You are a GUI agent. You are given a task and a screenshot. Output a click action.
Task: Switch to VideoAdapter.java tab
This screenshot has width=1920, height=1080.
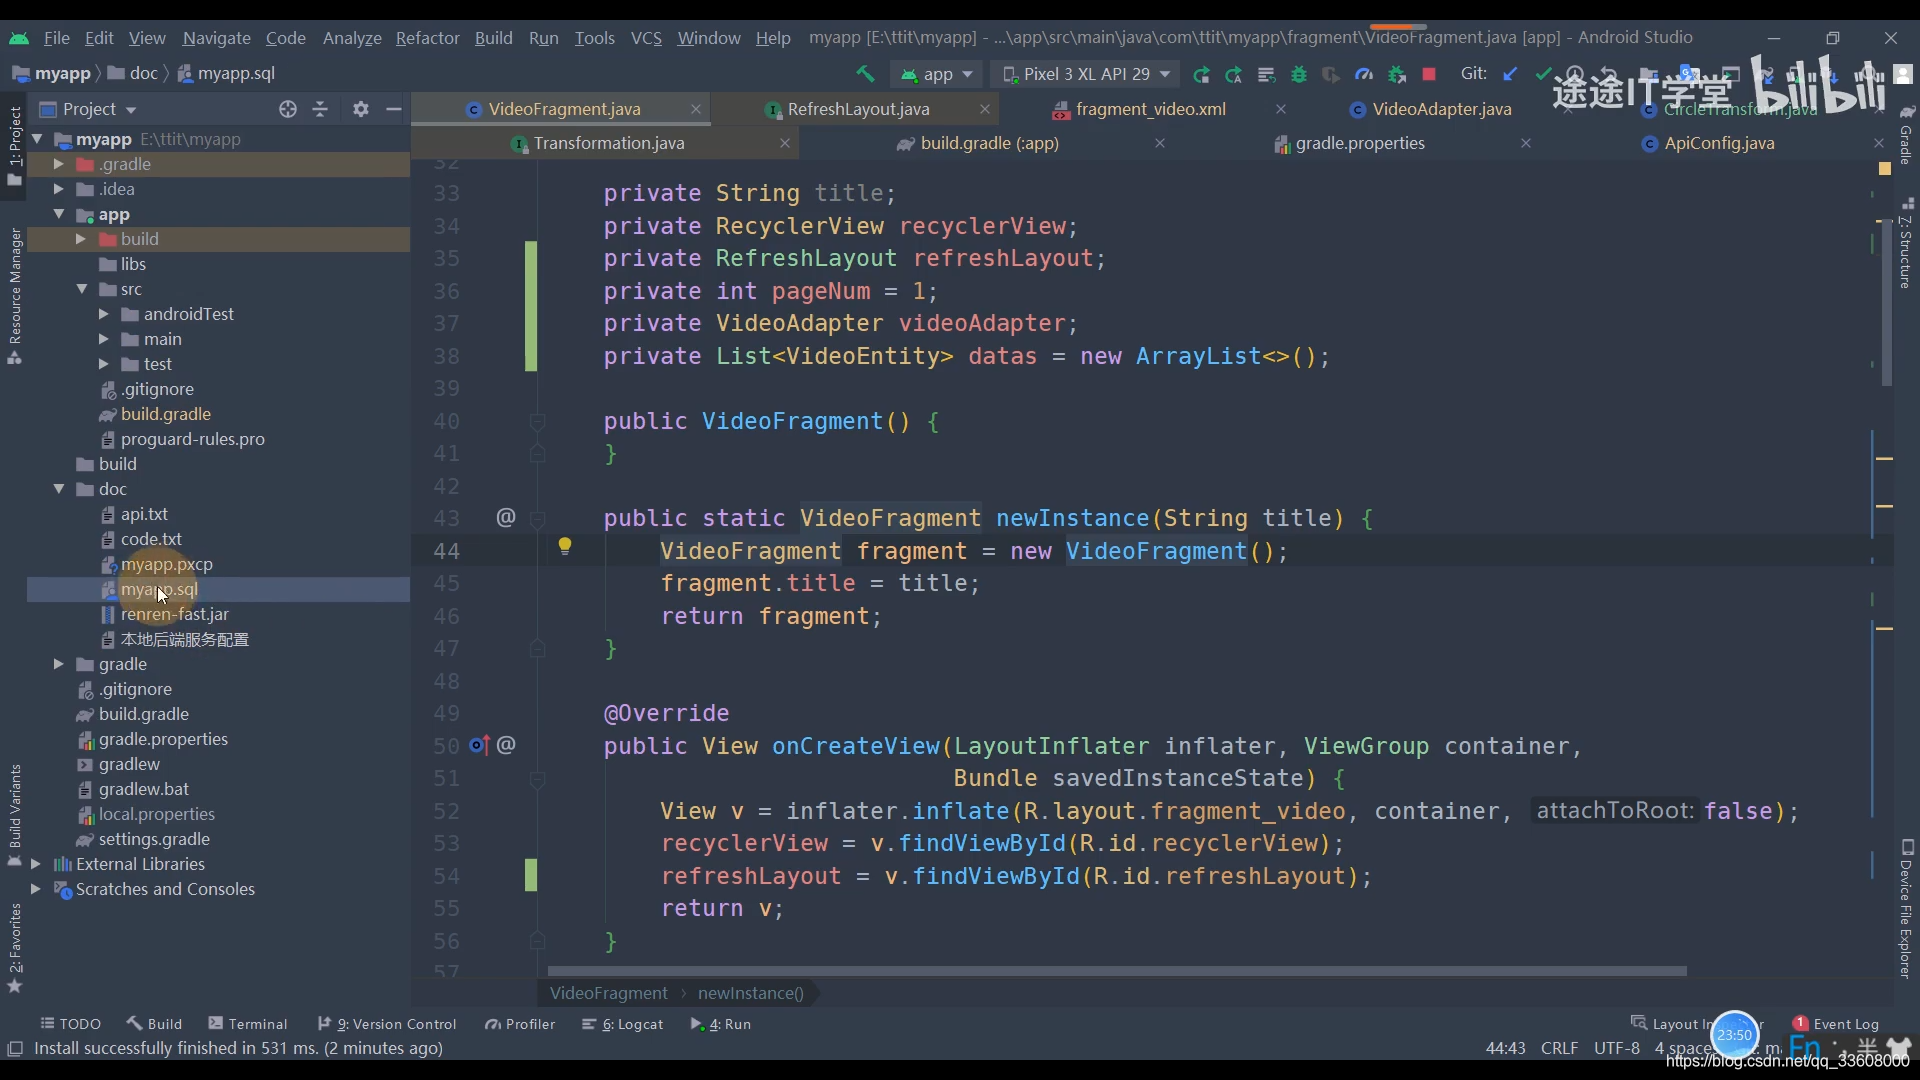pyautogui.click(x=1441, y=109)
